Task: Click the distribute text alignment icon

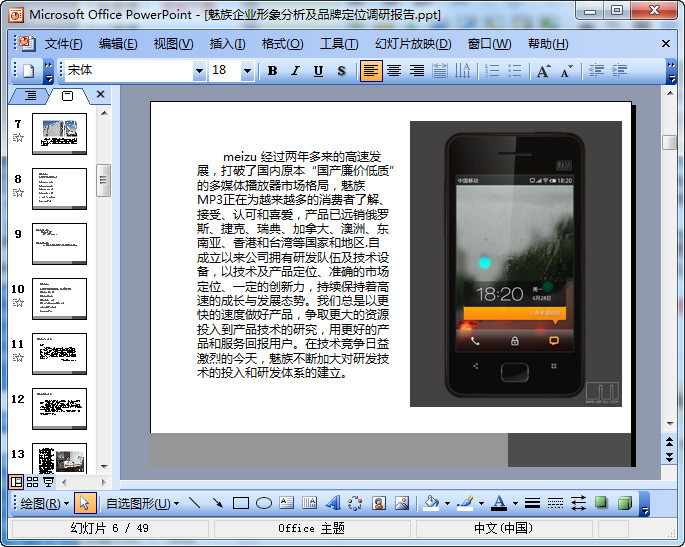Action: [439, 71]
